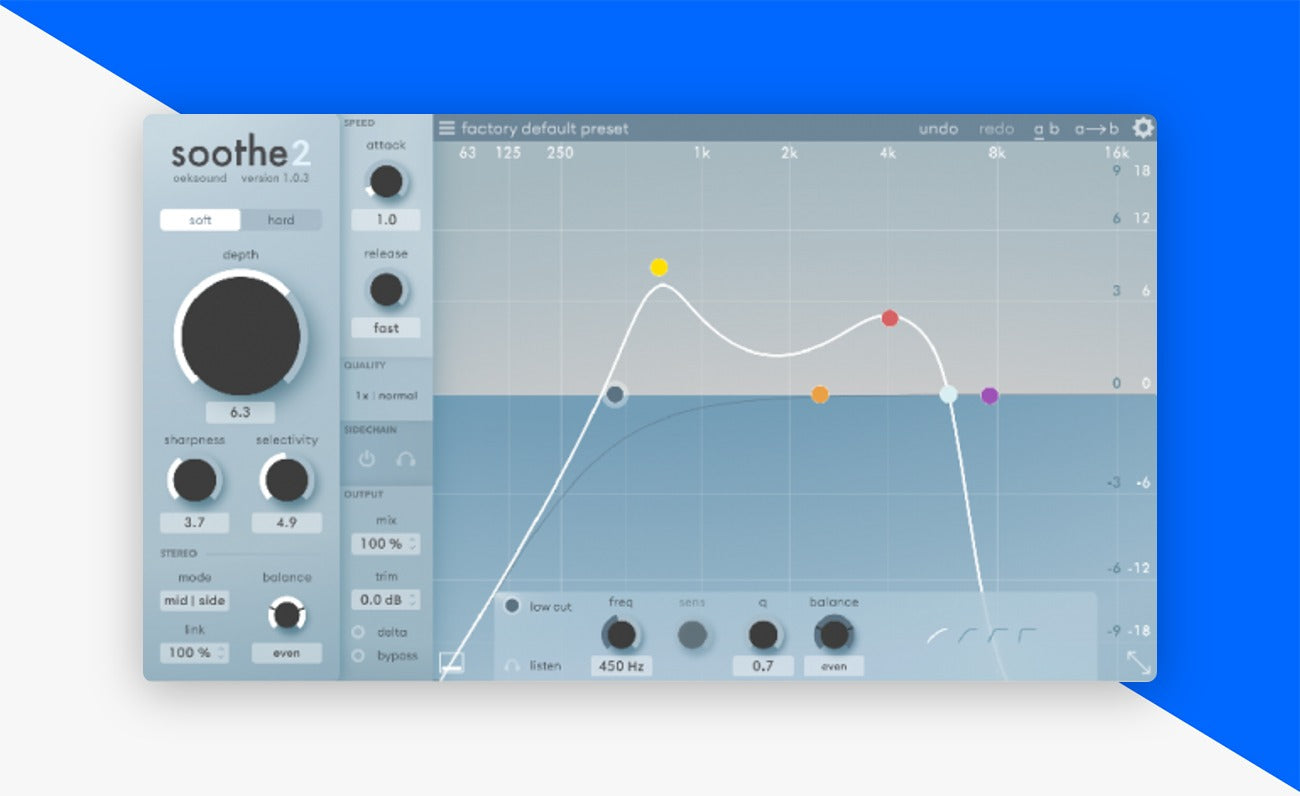Screen dimensions: 1300x796
Task: Open the stereo mode mid | side selector
Action: (x=195, y=601)
